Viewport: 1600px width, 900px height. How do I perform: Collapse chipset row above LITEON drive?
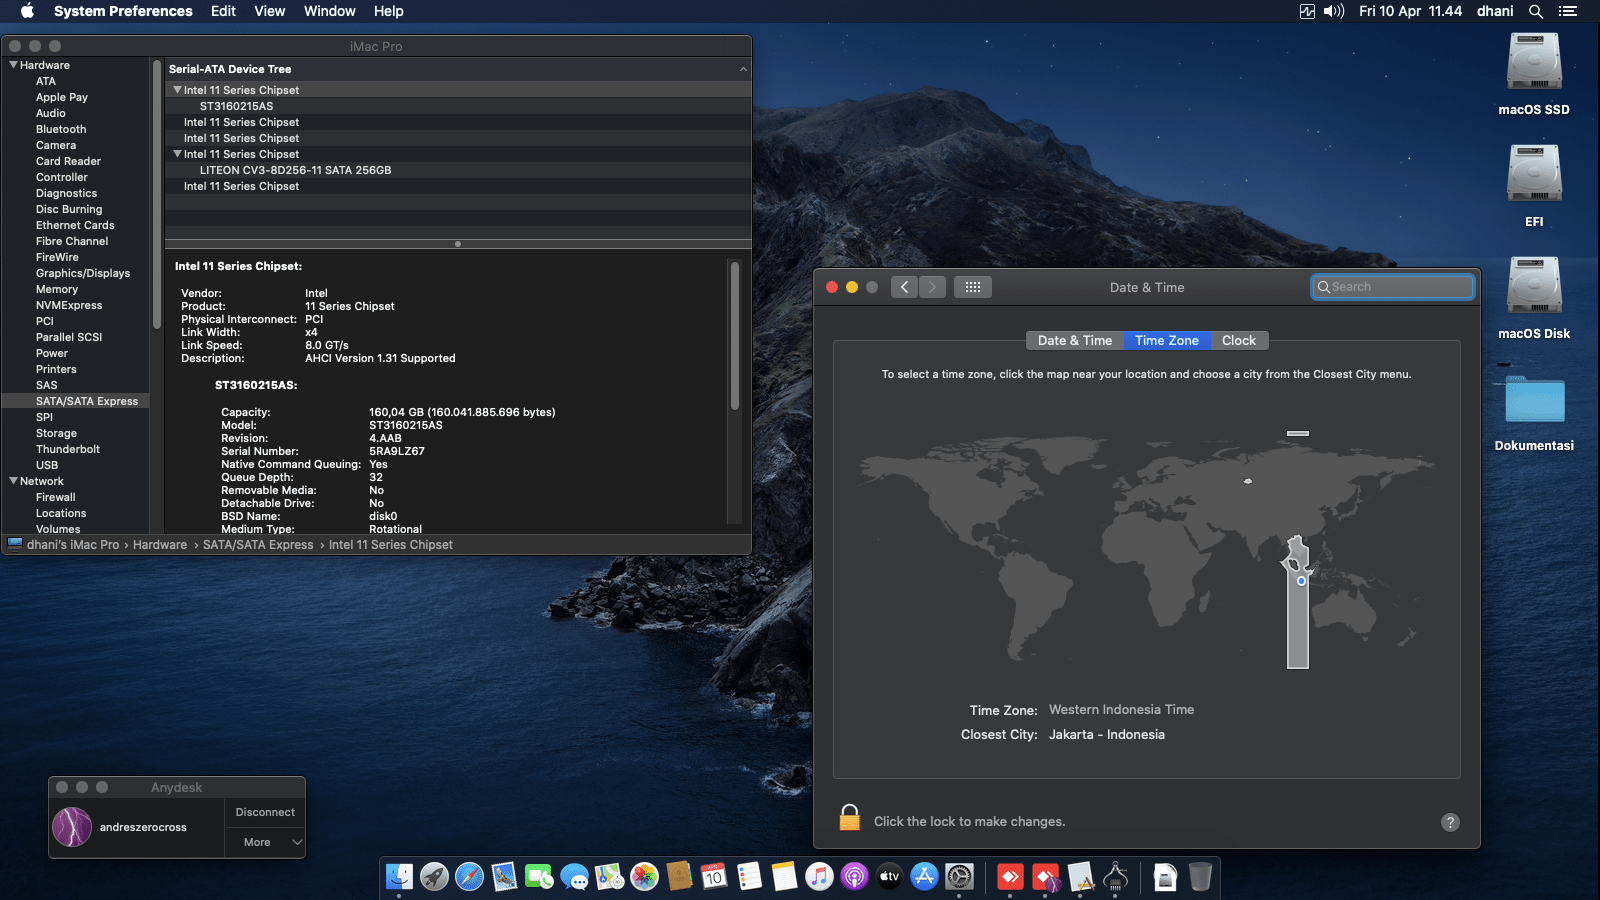click(177, 154)
